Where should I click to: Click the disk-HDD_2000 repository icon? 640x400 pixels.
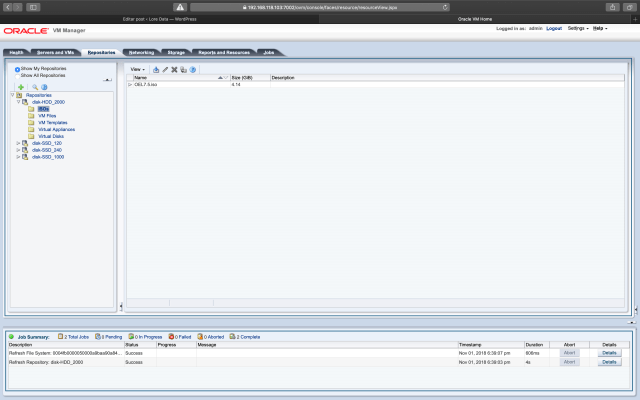(25, 102)
